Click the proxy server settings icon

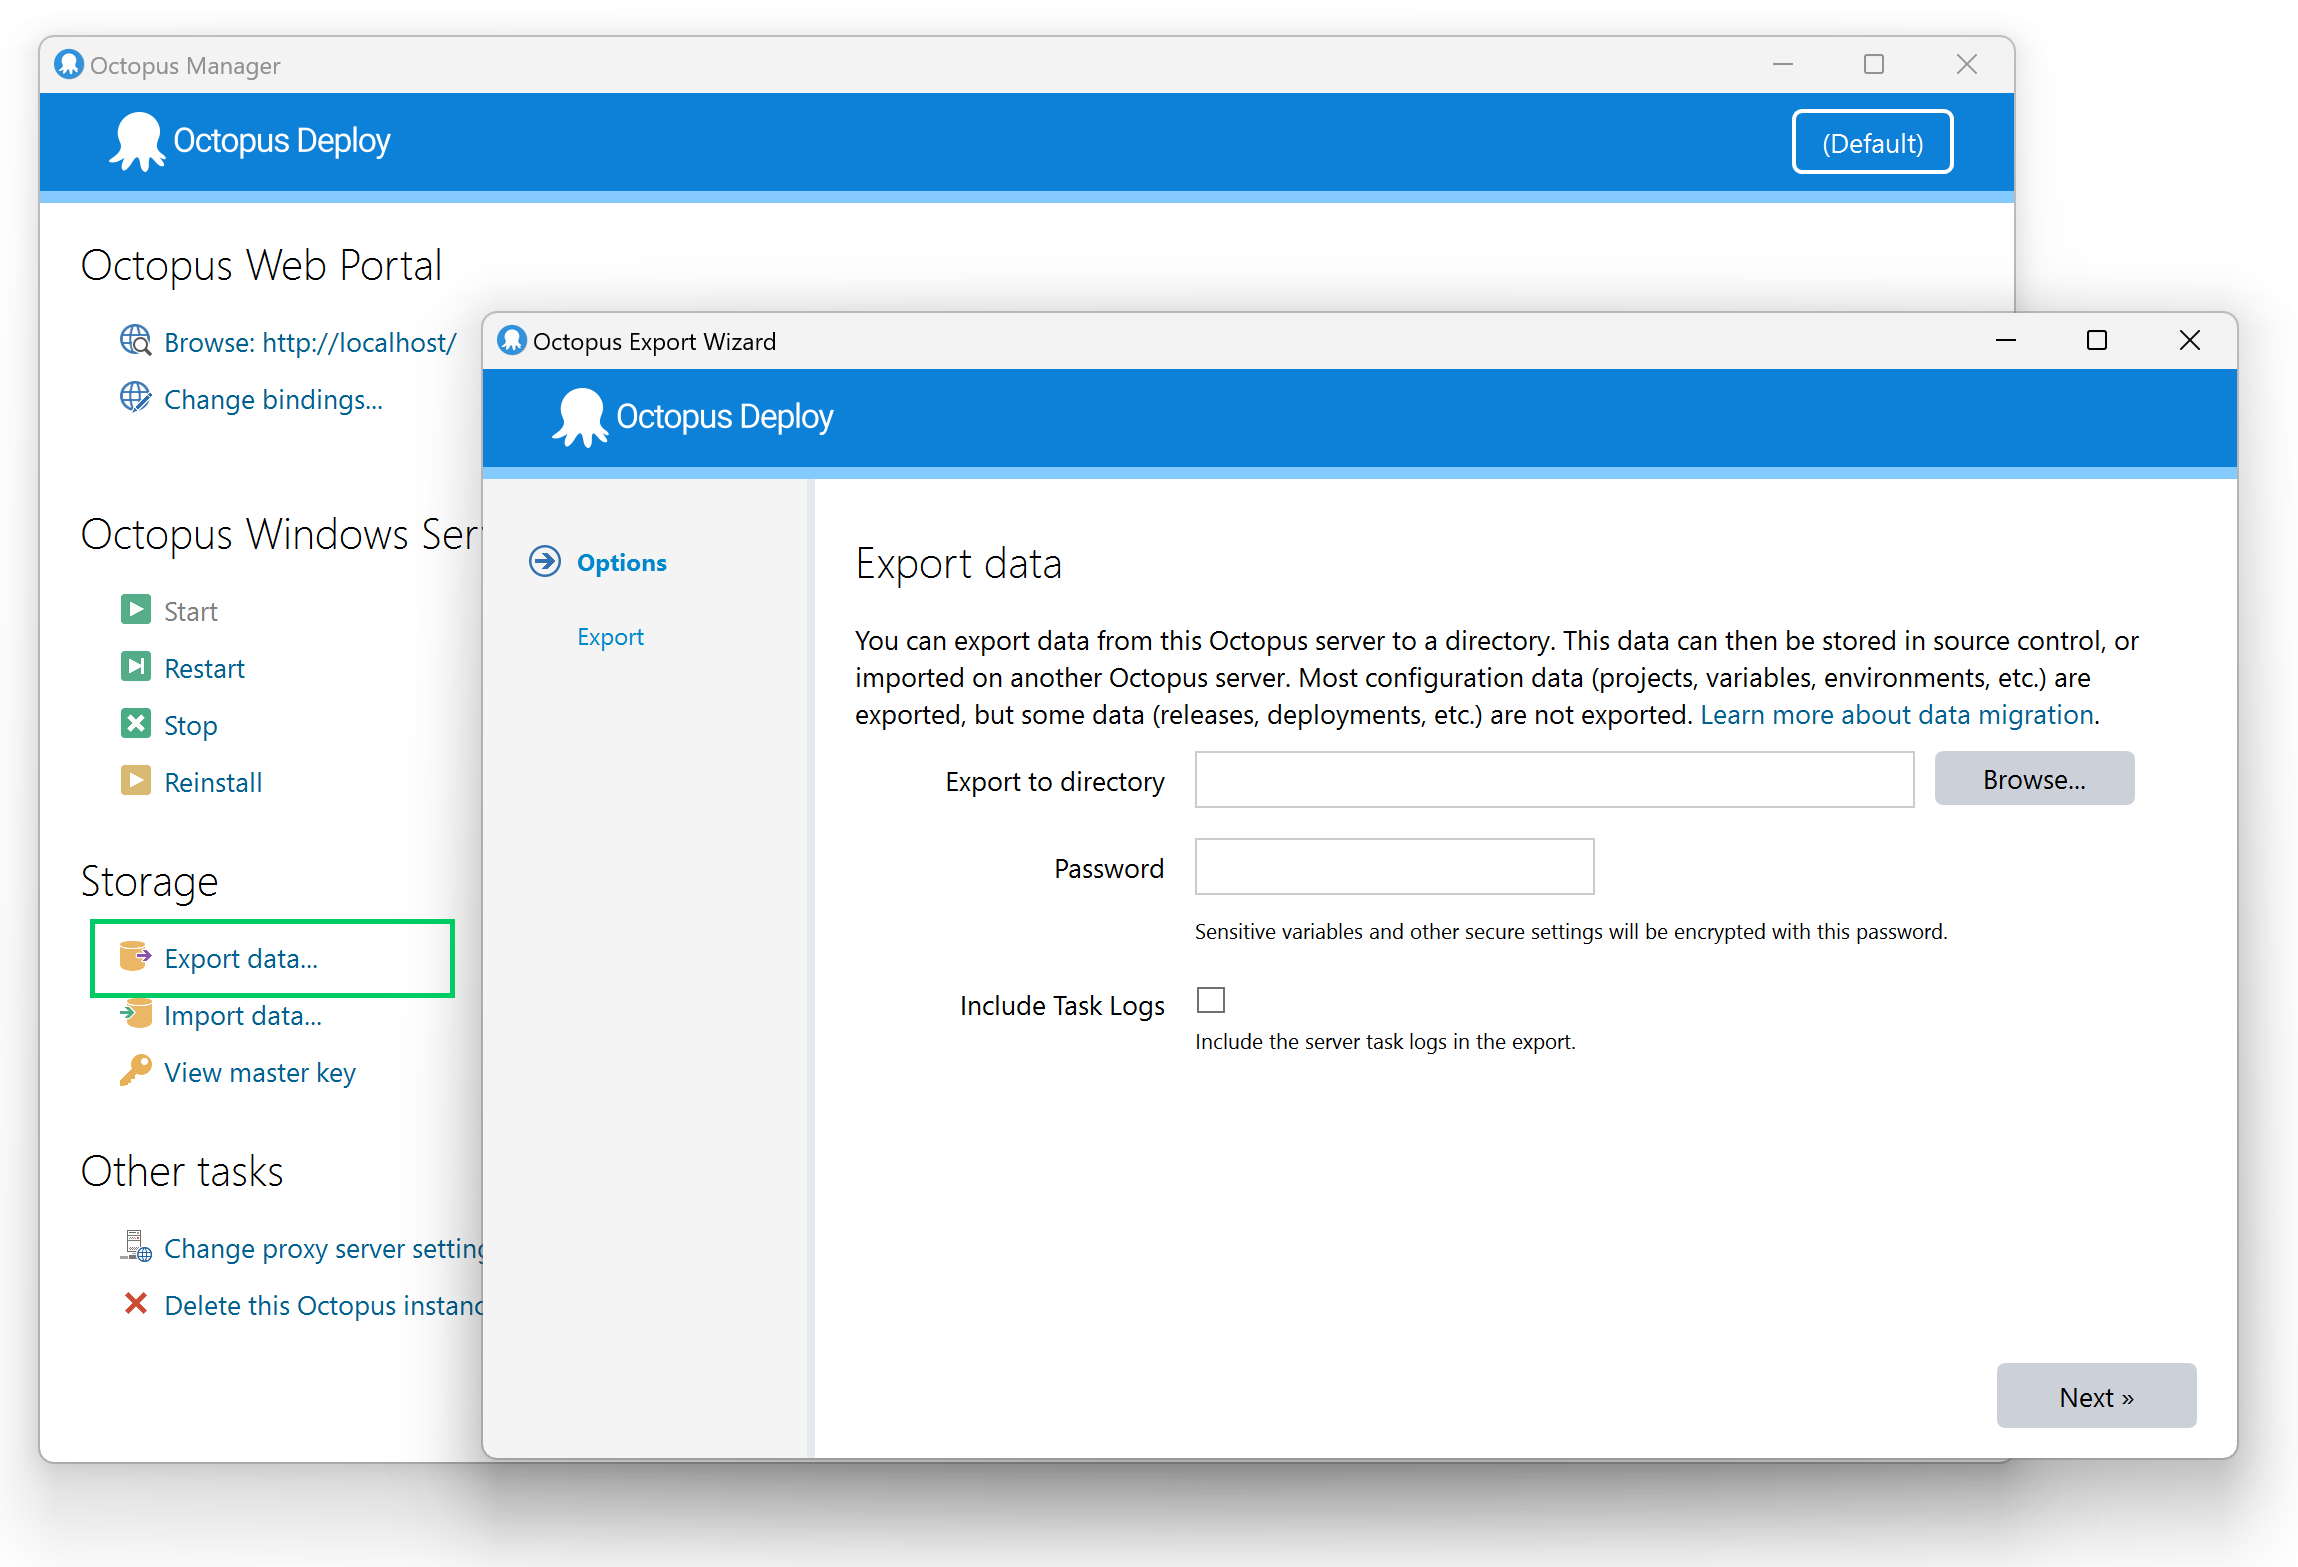click(135, 1246)
